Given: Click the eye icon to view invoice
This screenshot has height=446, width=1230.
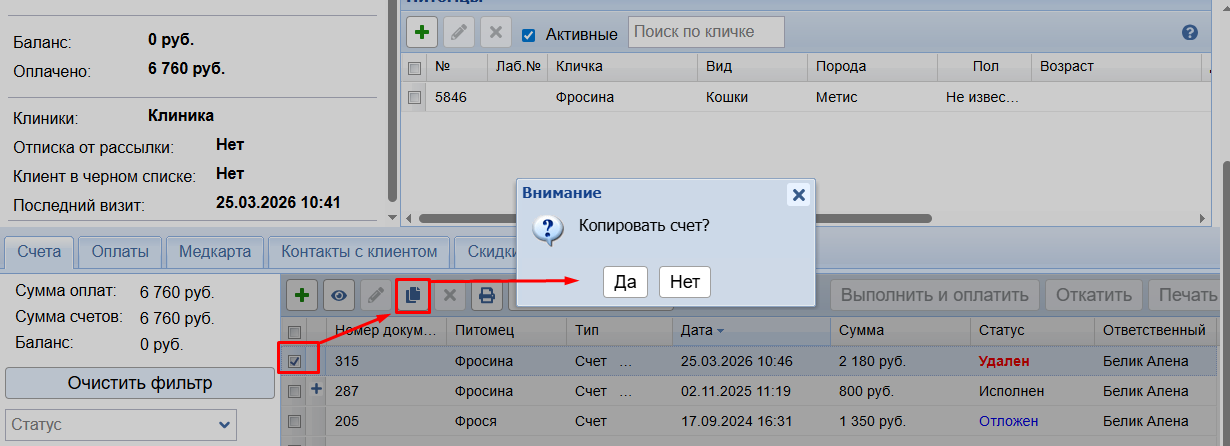Looking at the screenshot, I should coord(340,295).
